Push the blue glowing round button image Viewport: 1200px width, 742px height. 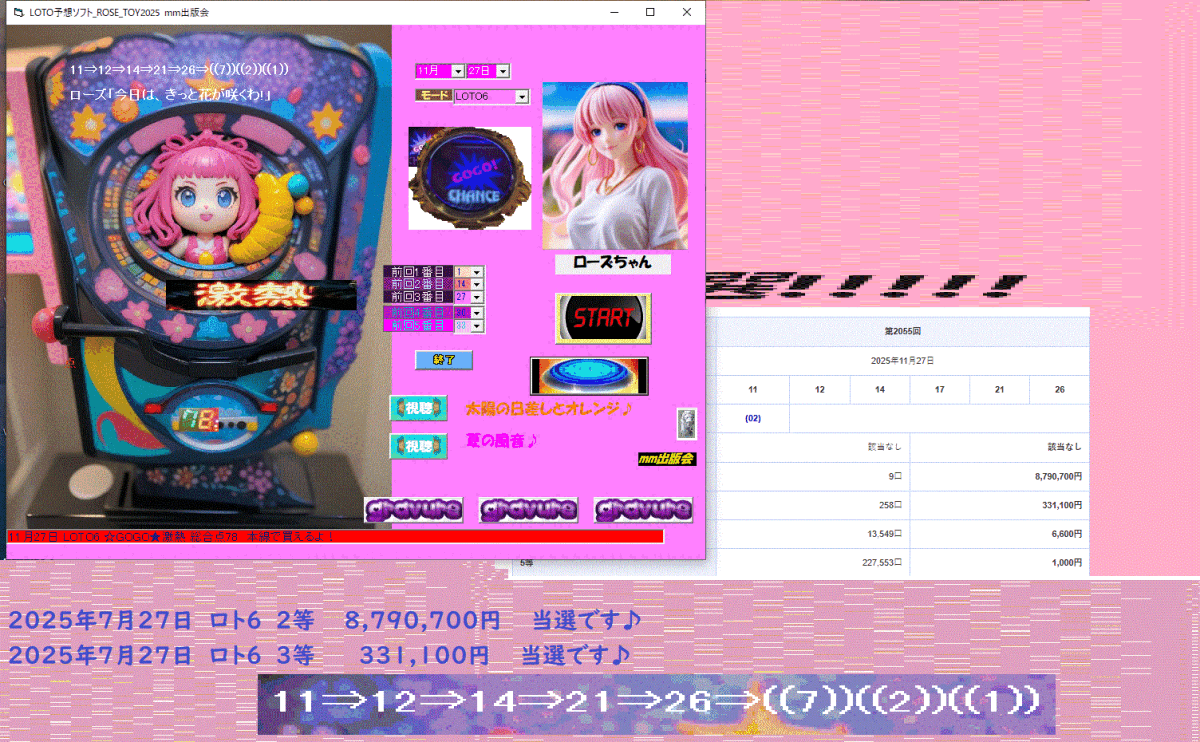coord(589,376)
